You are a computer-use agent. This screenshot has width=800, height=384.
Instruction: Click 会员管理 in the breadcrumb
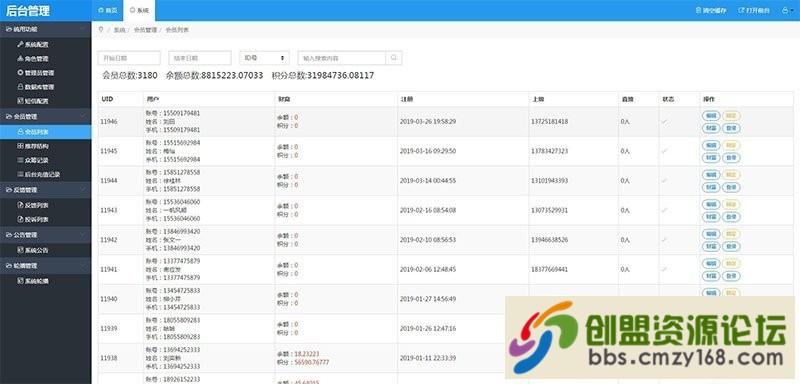tap(145, 30)
